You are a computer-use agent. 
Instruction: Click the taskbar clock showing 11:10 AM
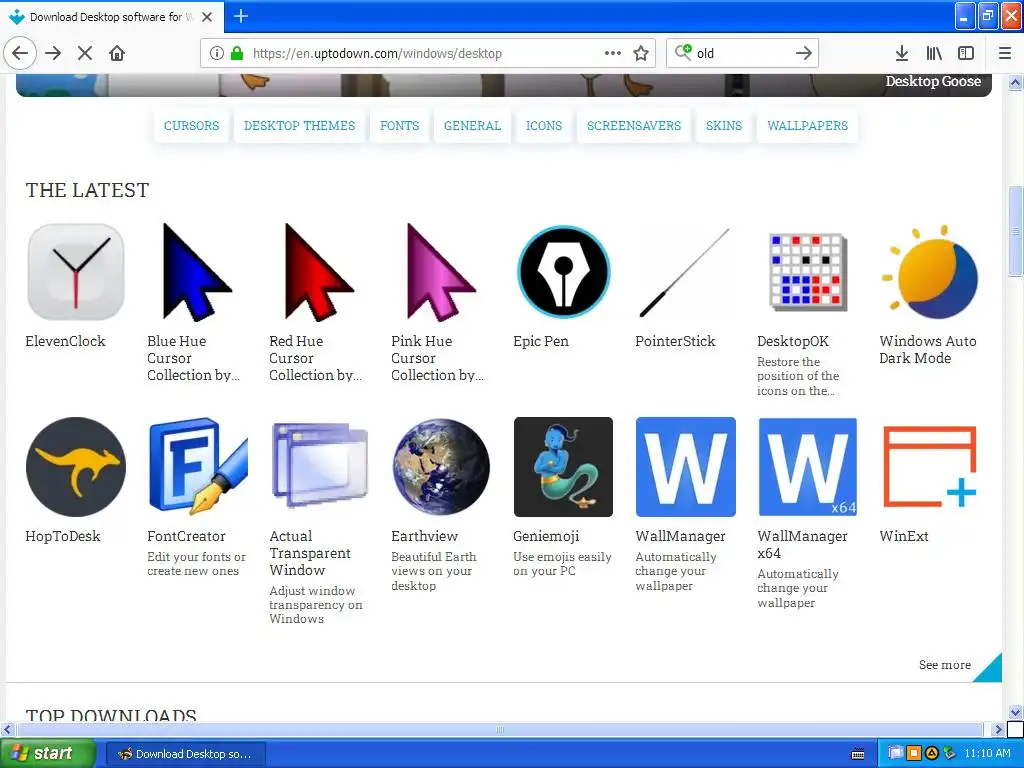(x=987, y=754)
